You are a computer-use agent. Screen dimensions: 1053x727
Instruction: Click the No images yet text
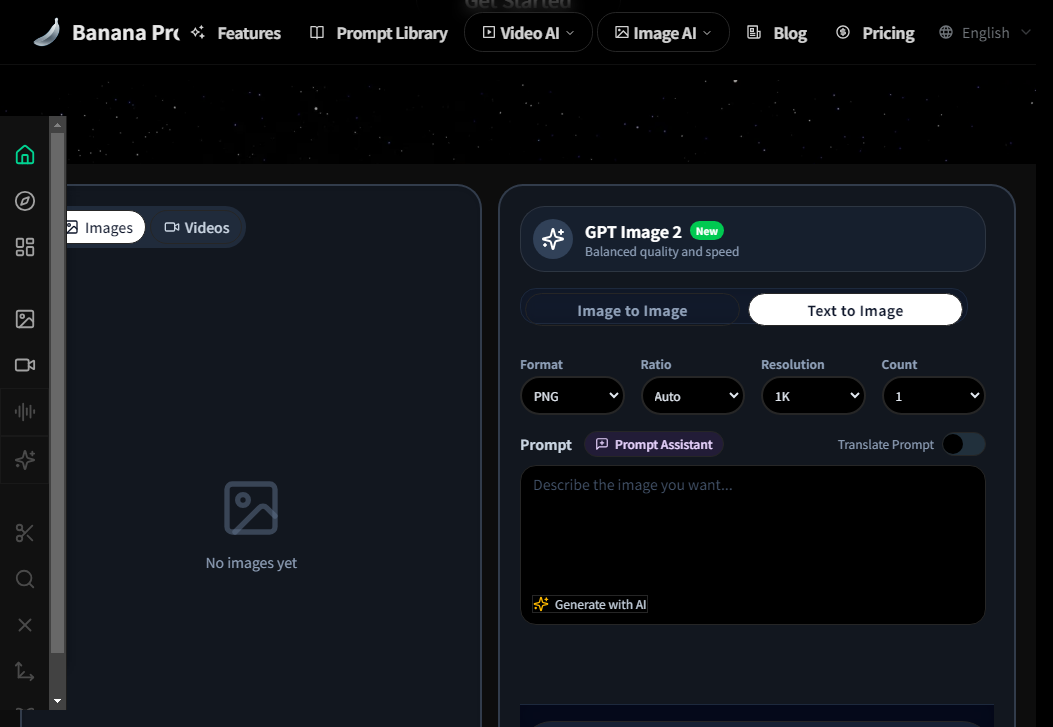[x=251, y=563]
